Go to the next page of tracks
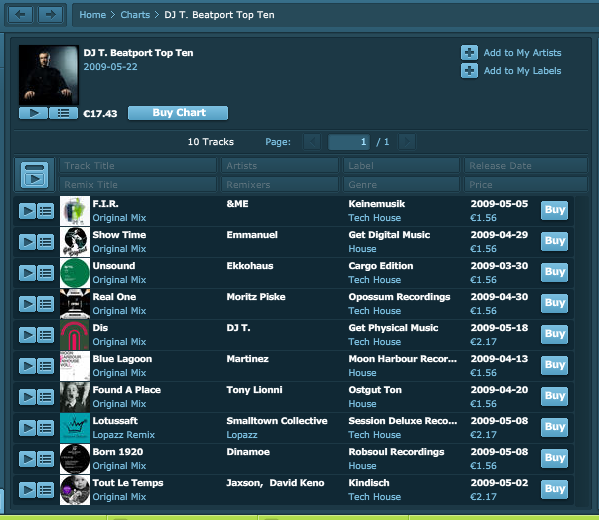599x520 pixels. (407, 142)
